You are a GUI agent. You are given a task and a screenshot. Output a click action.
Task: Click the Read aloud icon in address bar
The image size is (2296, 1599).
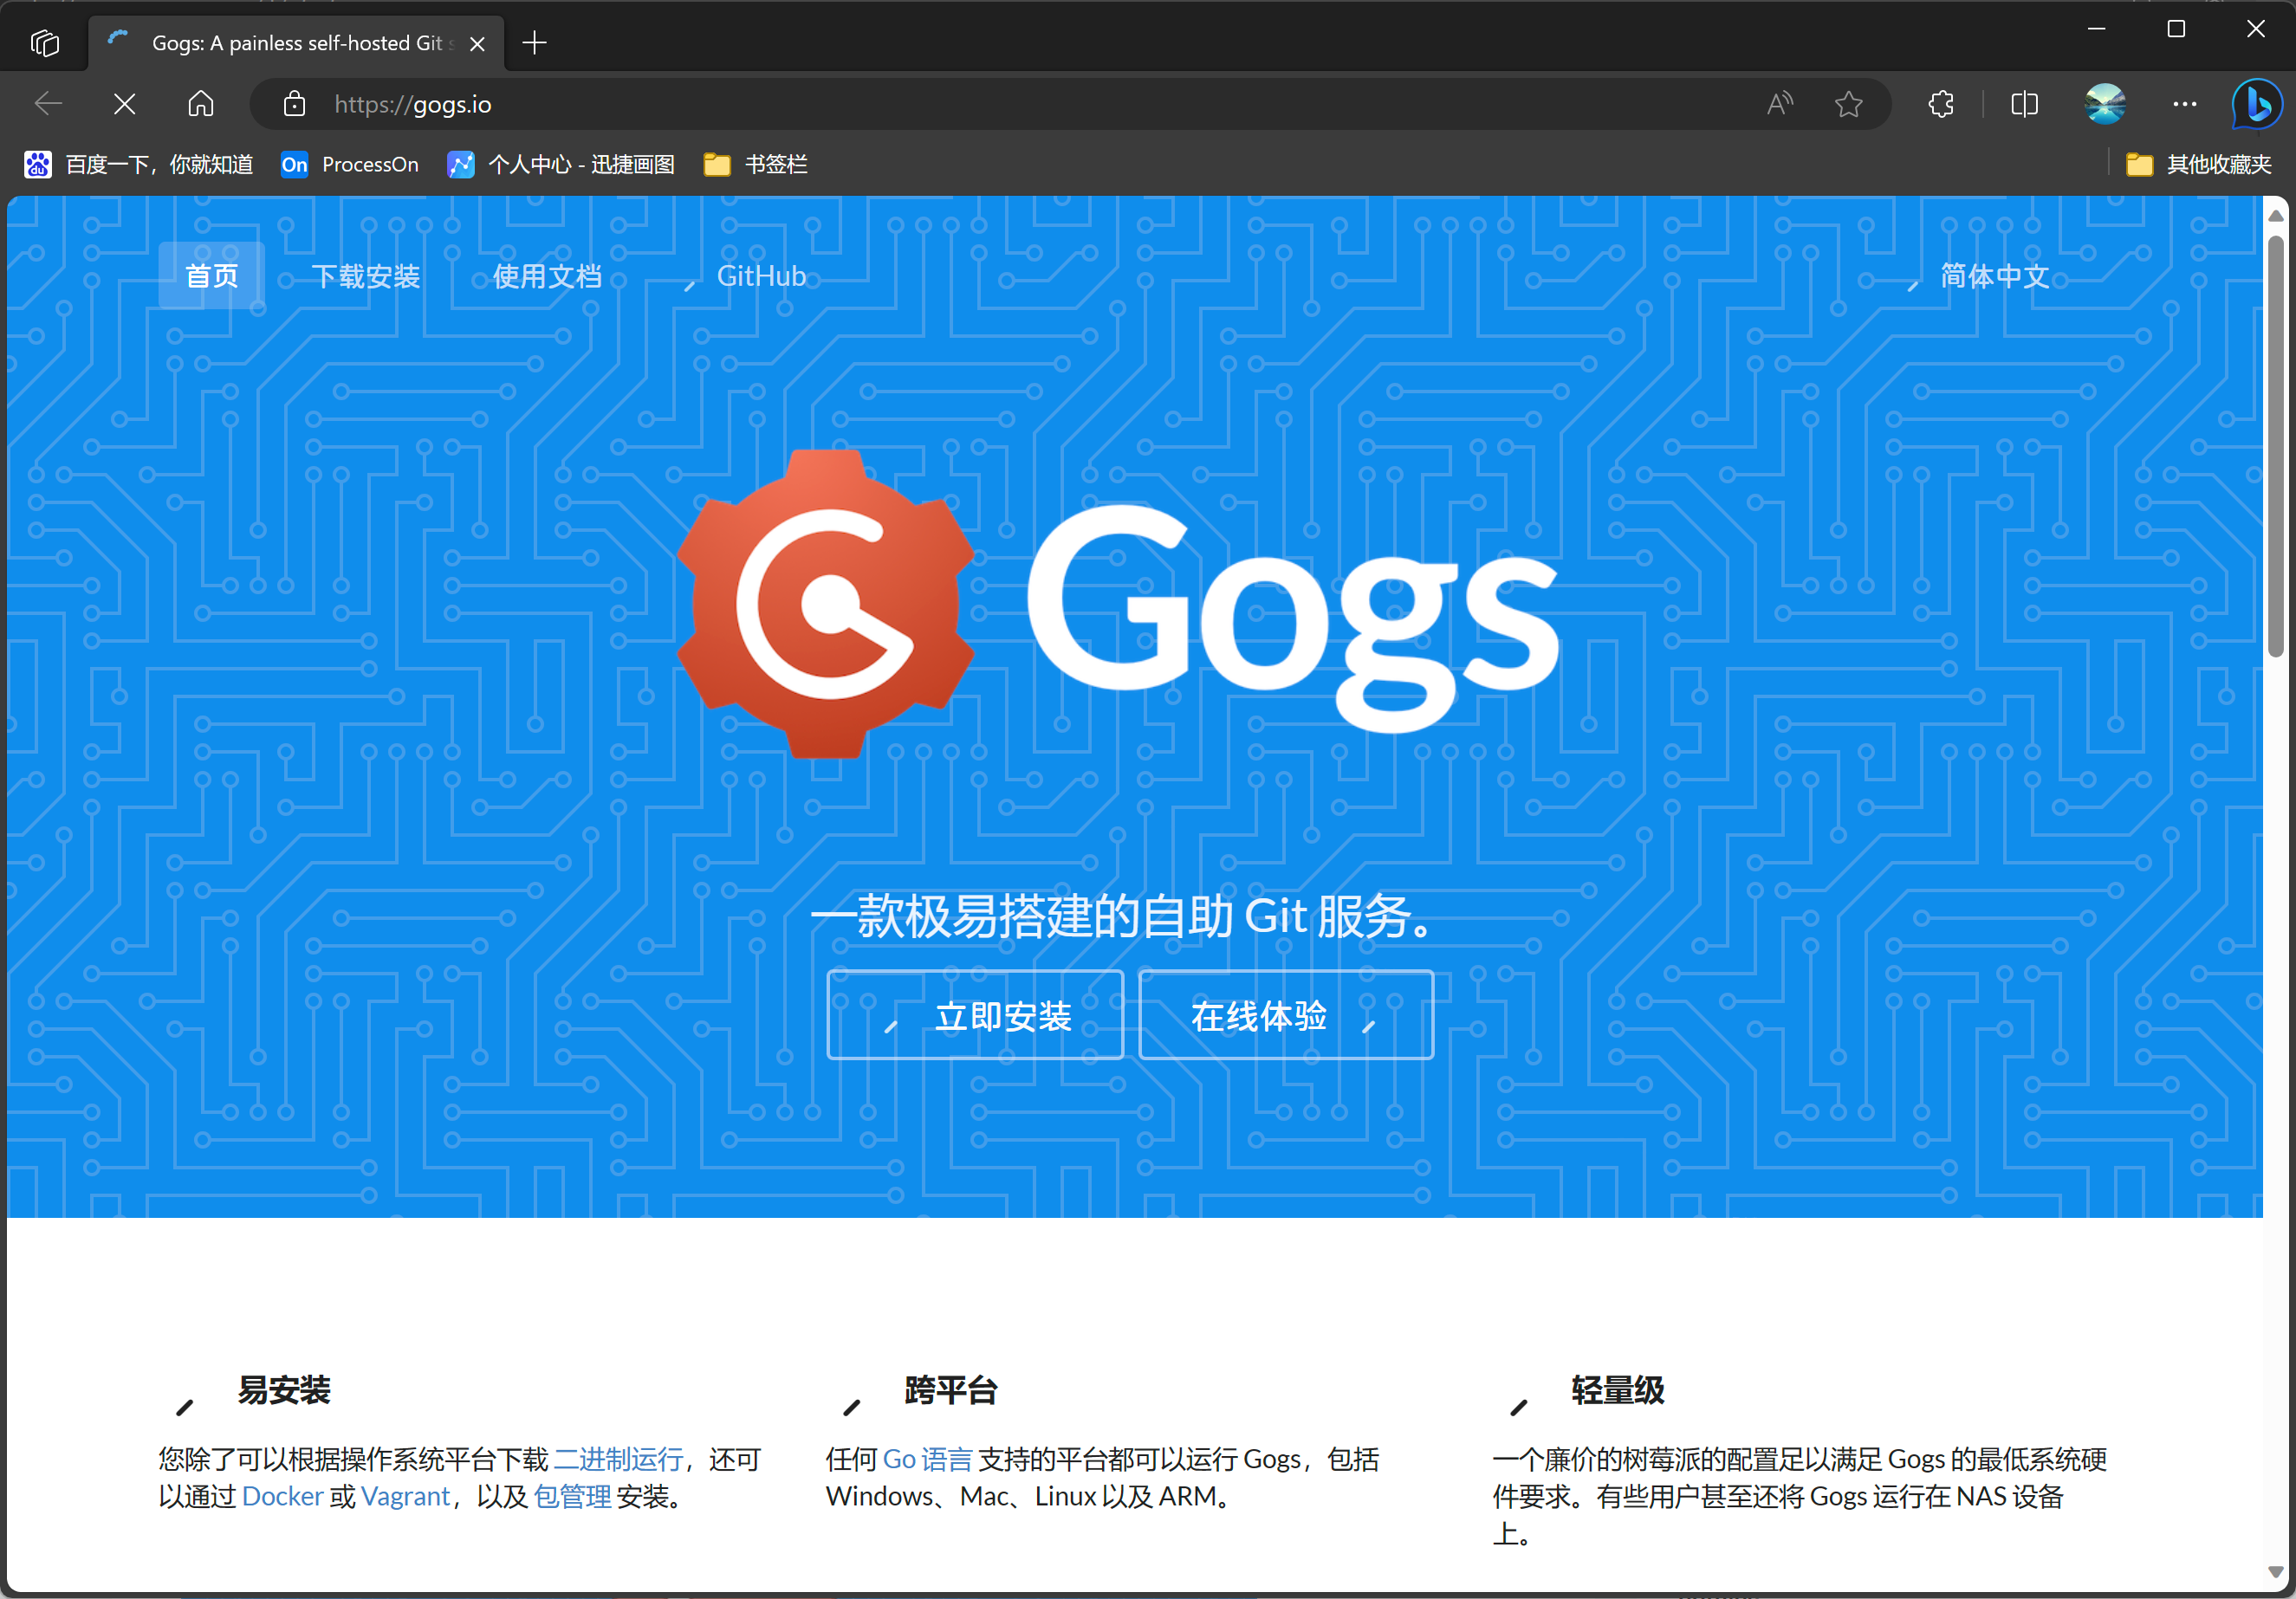pos(1779,104)
